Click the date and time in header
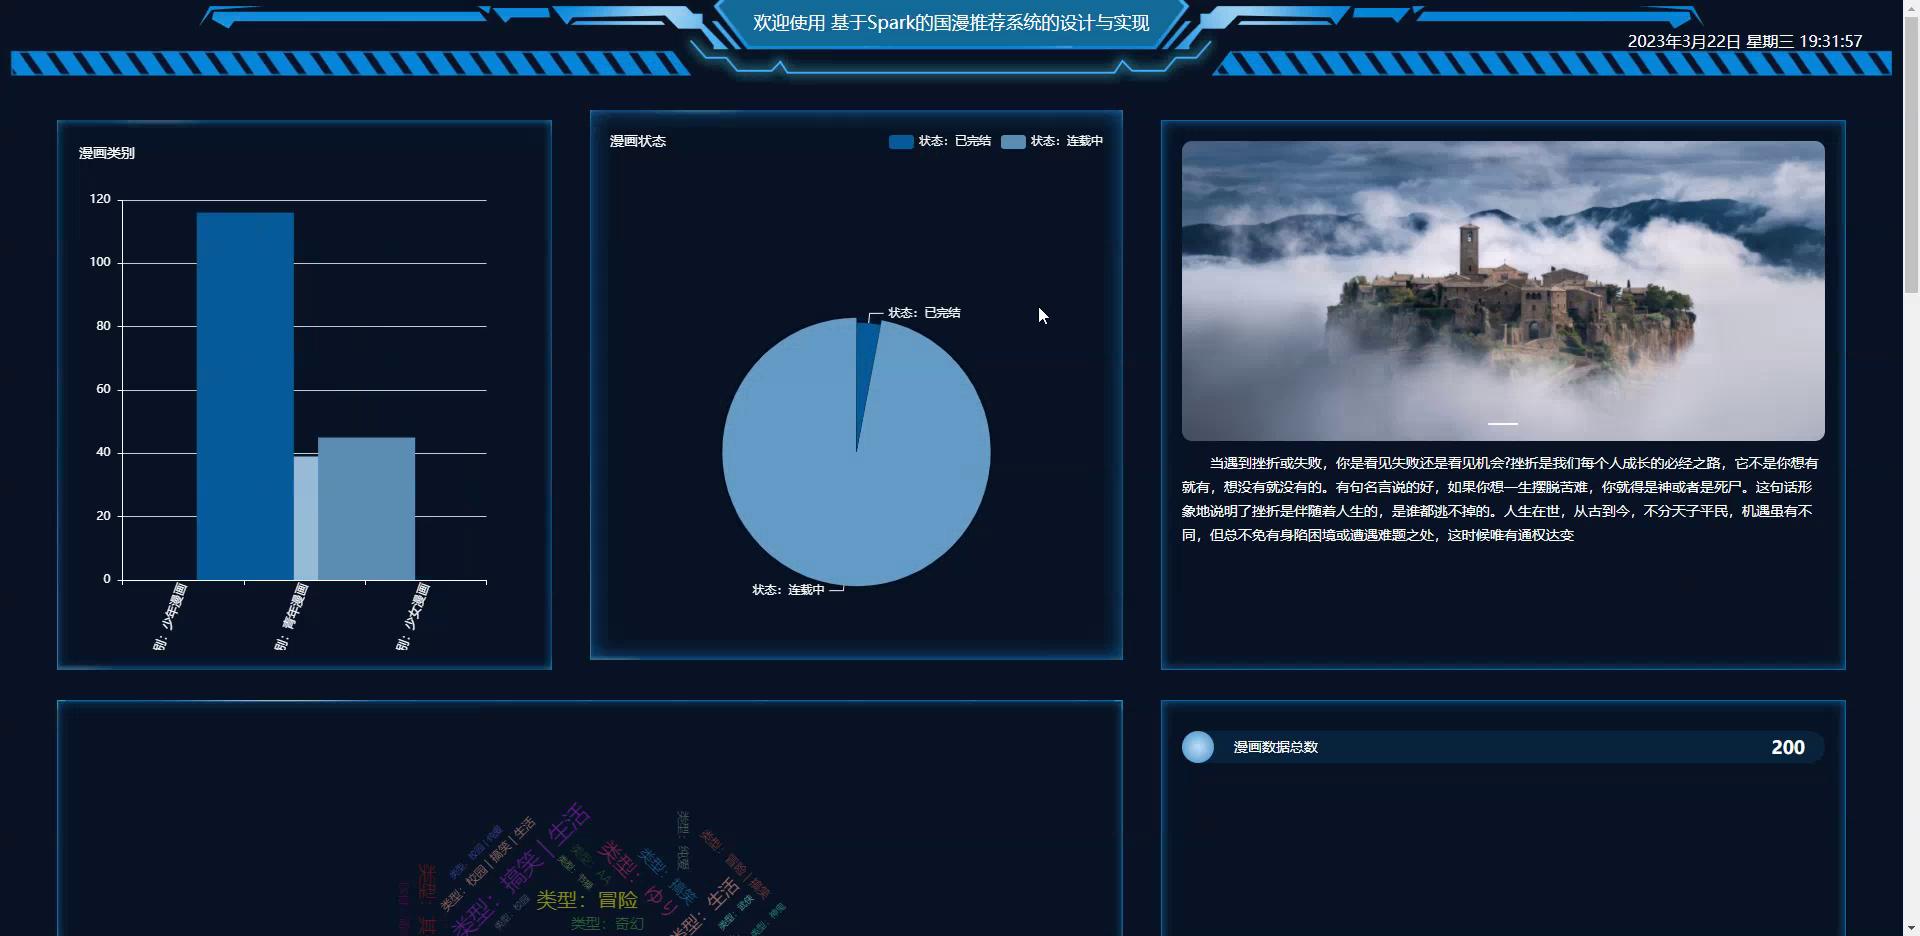The width and height of the screenshot is (1920, 936). (x=1745, y=41)
